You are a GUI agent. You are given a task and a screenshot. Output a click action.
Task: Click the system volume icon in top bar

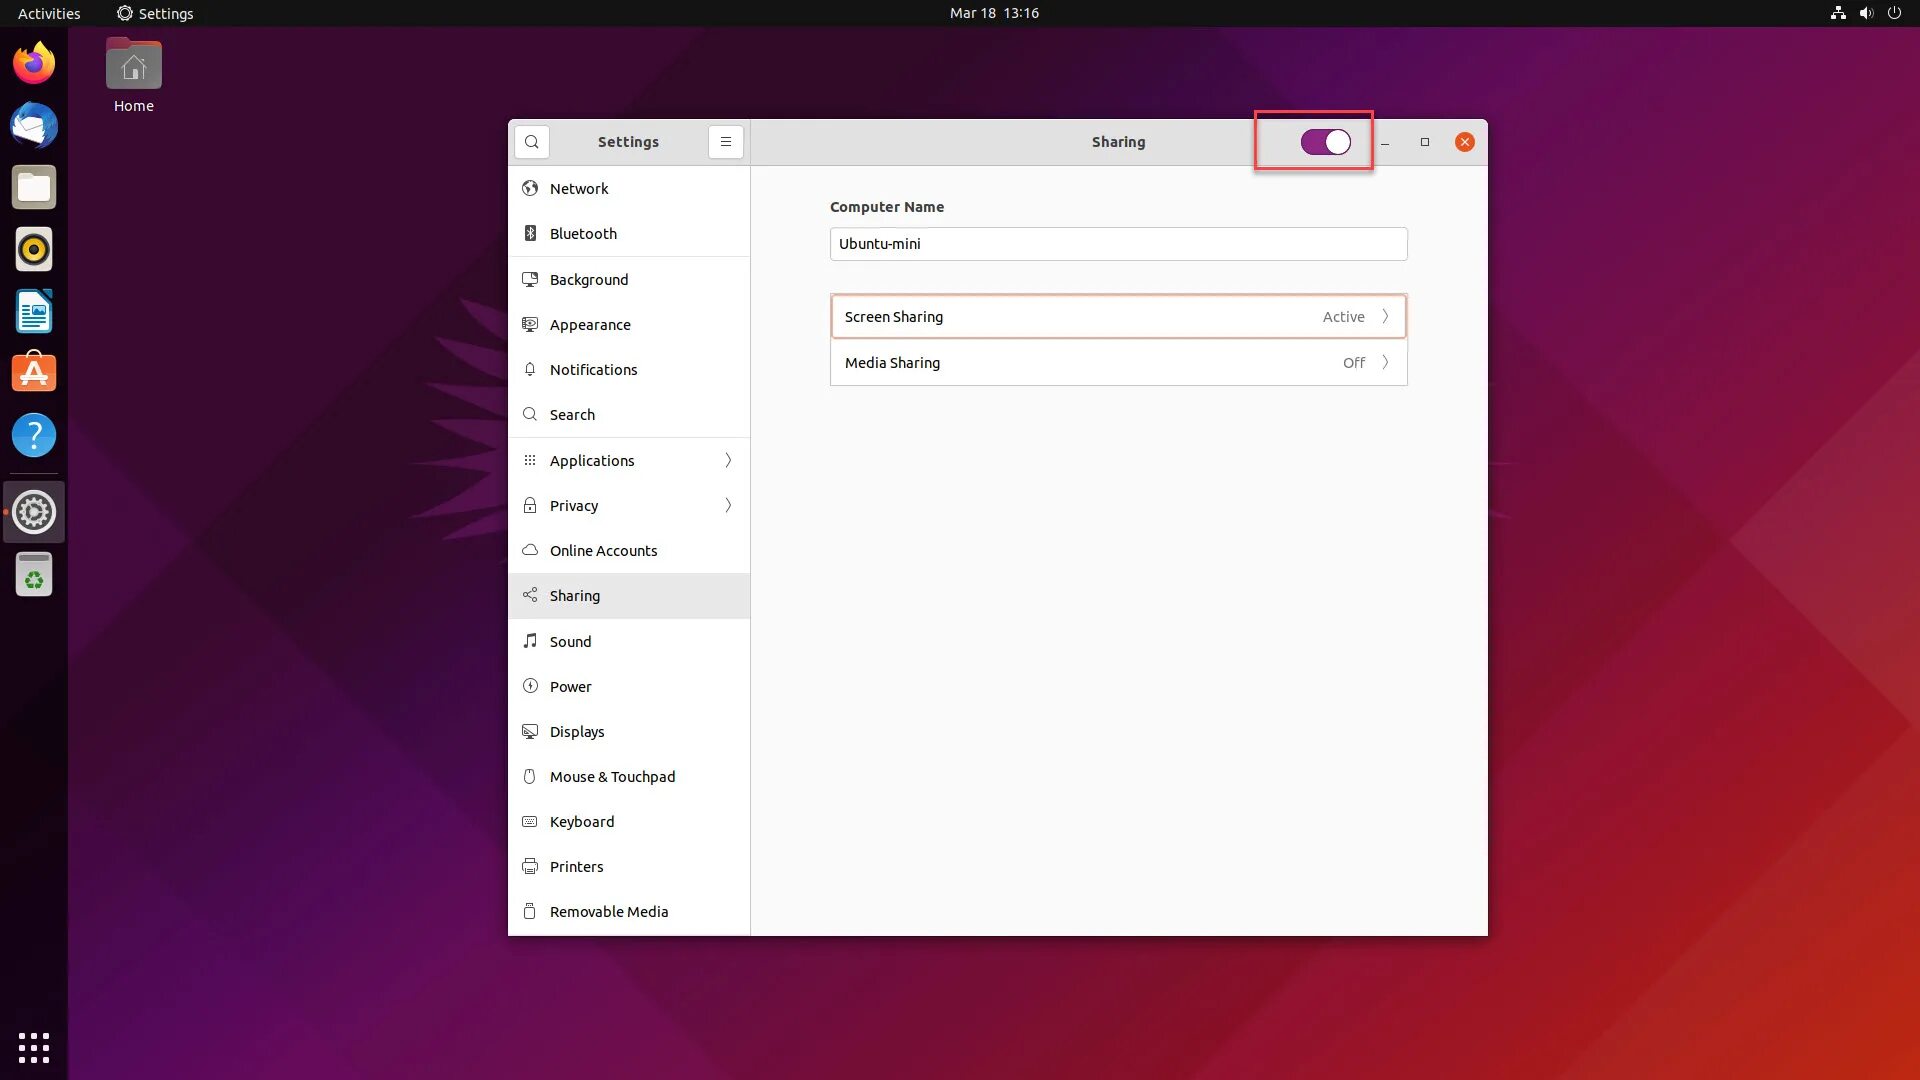pyautogui.click(x=1866, y=13)
